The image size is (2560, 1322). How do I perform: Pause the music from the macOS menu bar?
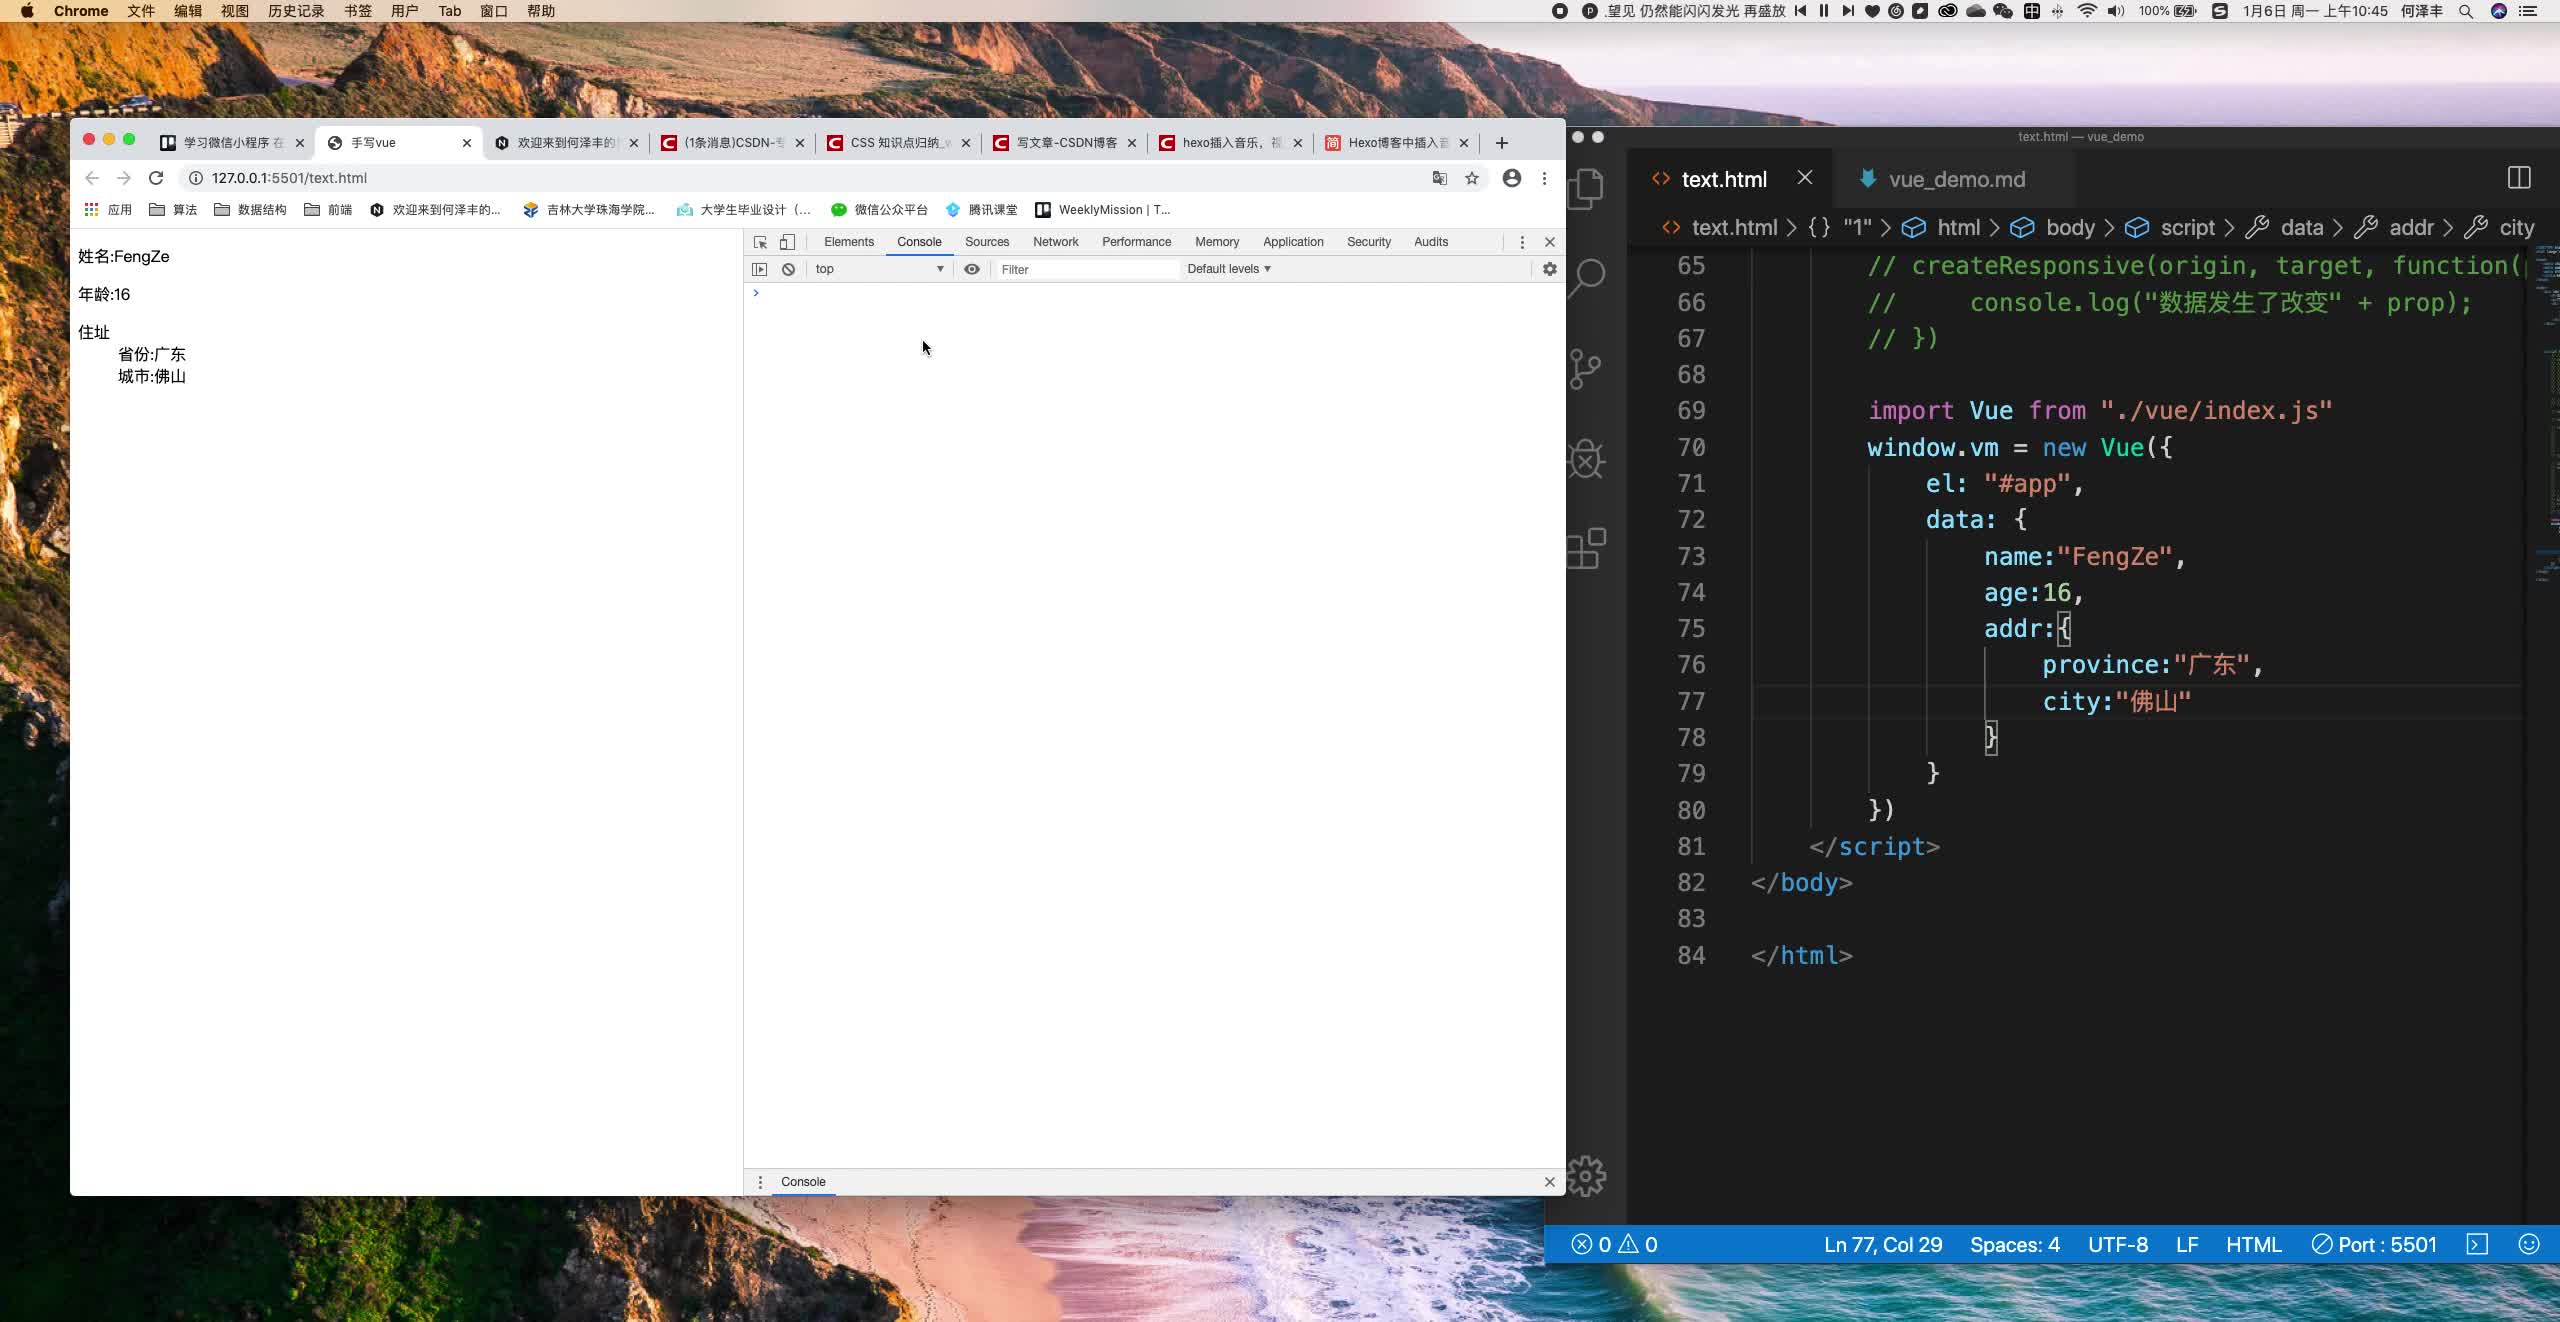tap(1823, 11)
